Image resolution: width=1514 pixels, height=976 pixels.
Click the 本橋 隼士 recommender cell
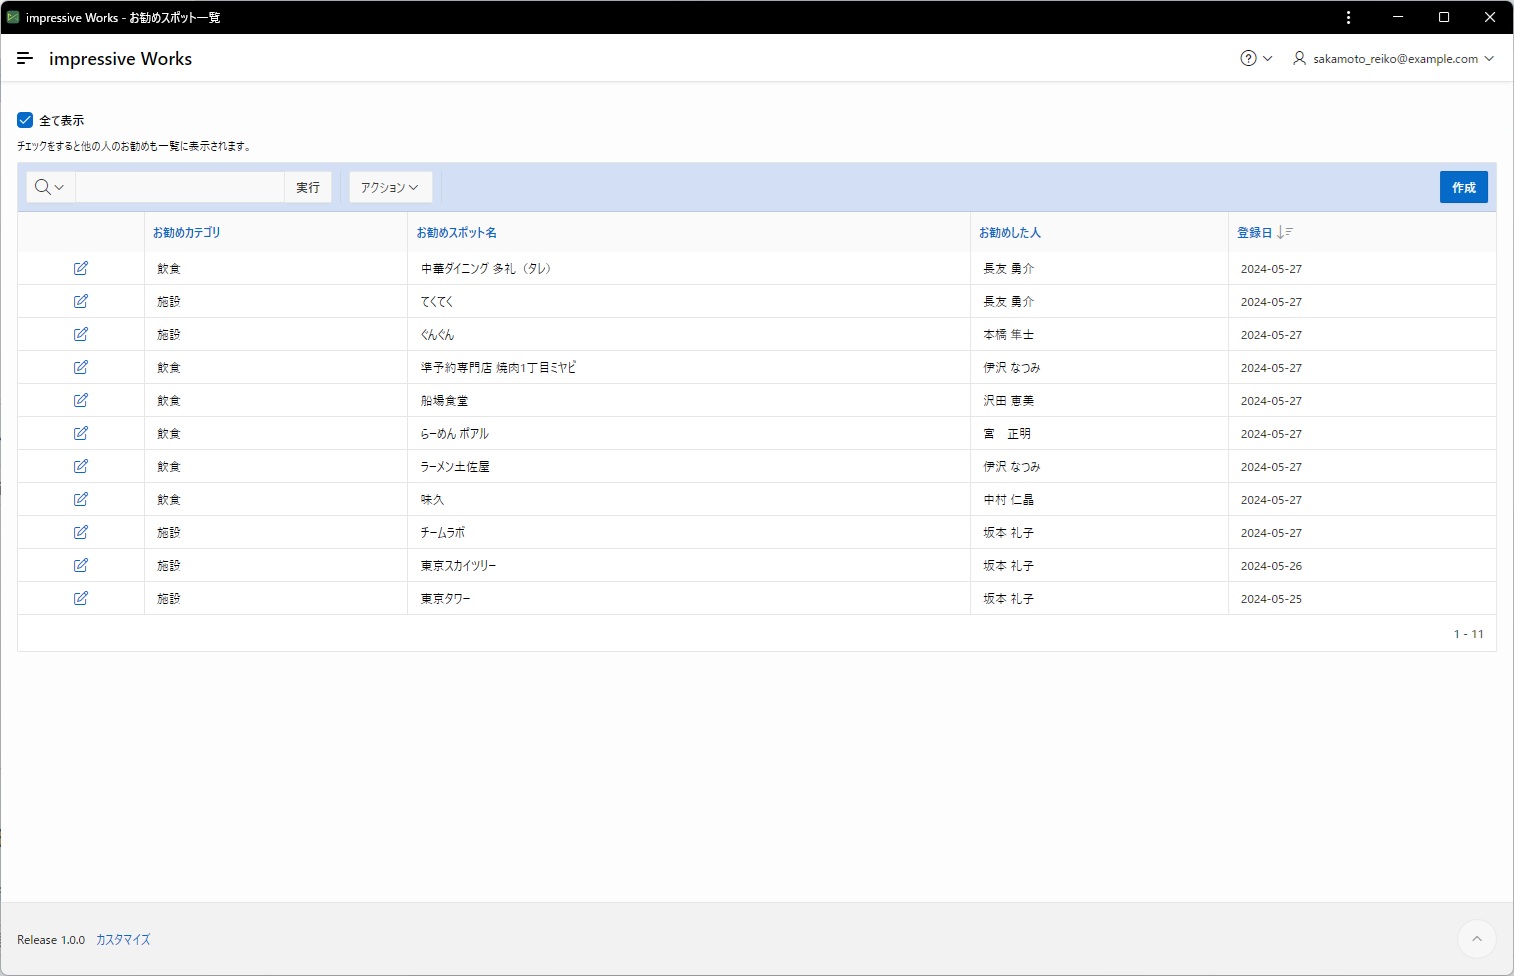coord(1099,334)
